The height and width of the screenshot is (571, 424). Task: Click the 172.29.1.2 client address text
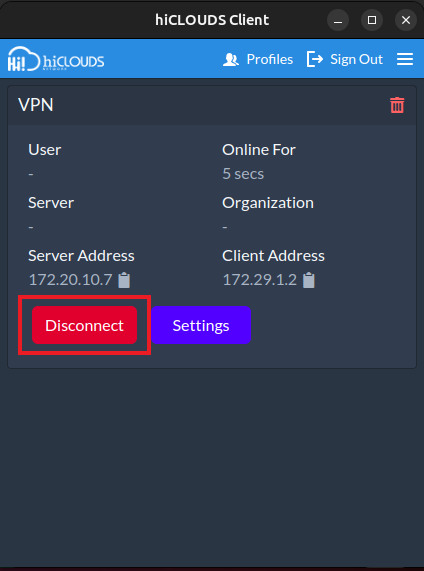(260, 280)
